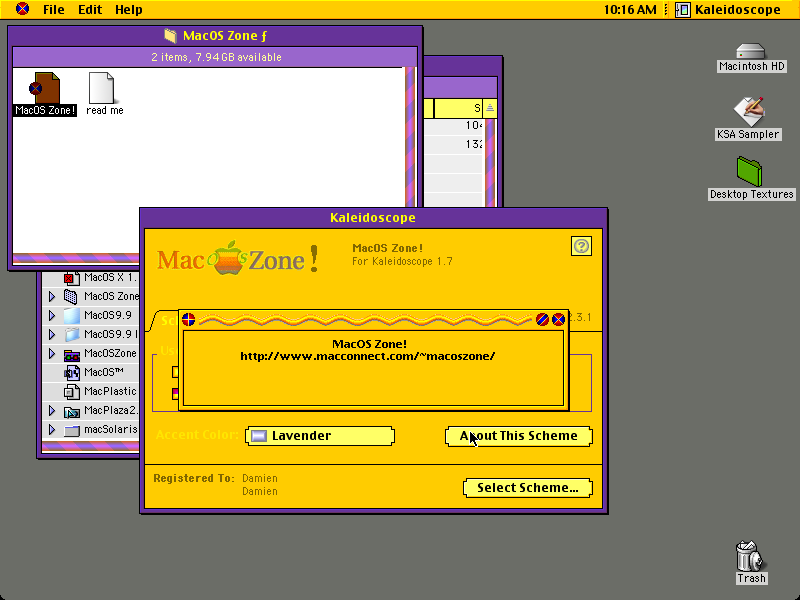Click the MacOS Zone ƒ window title bar
This screenshot has height=600, width=800.
(215, 36)
